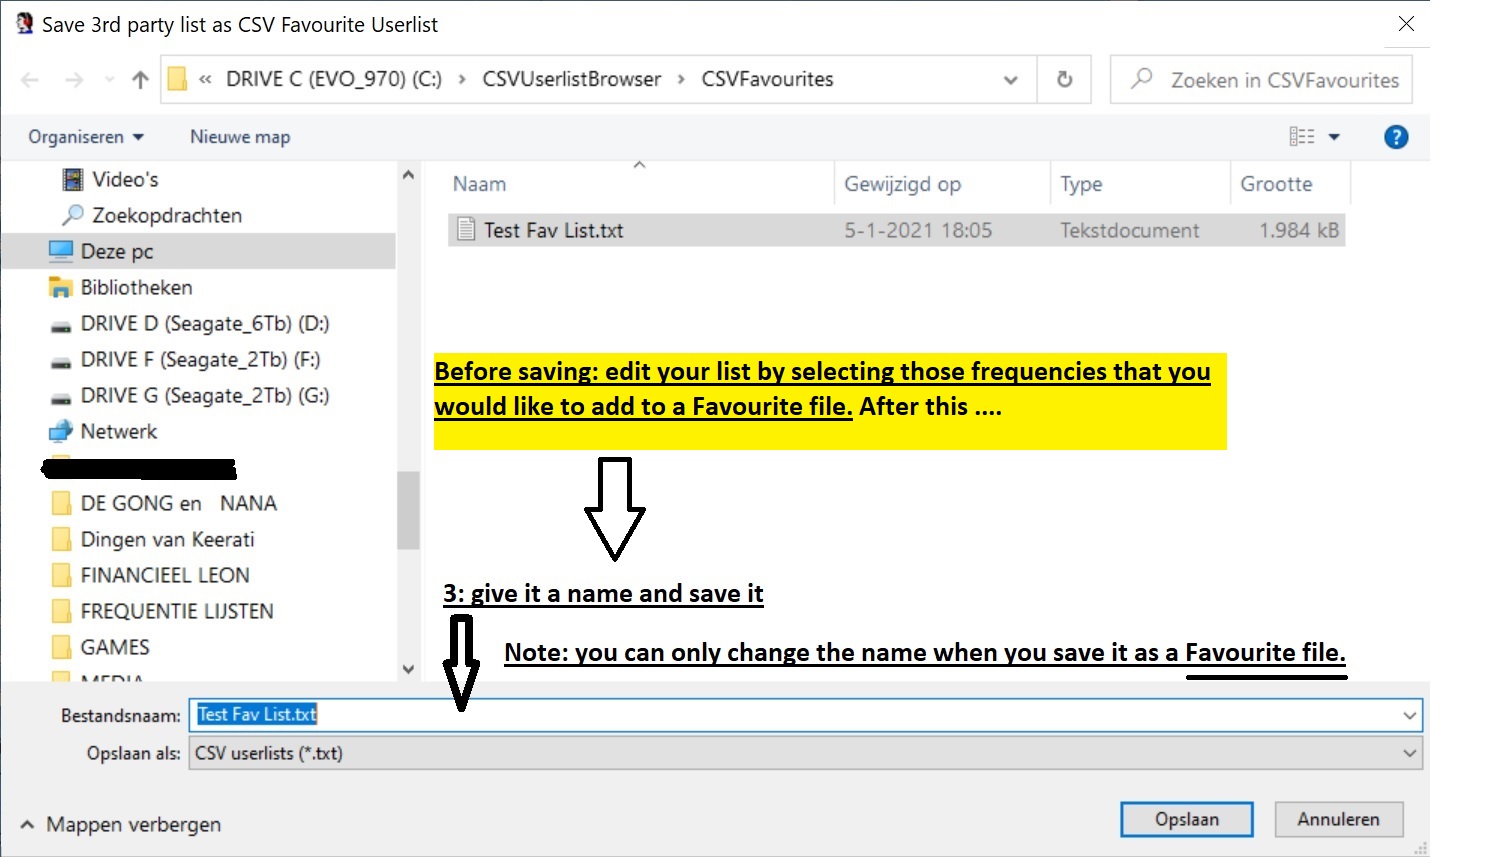Click the navigation pane scrollbar thumb

pos(407,510)
